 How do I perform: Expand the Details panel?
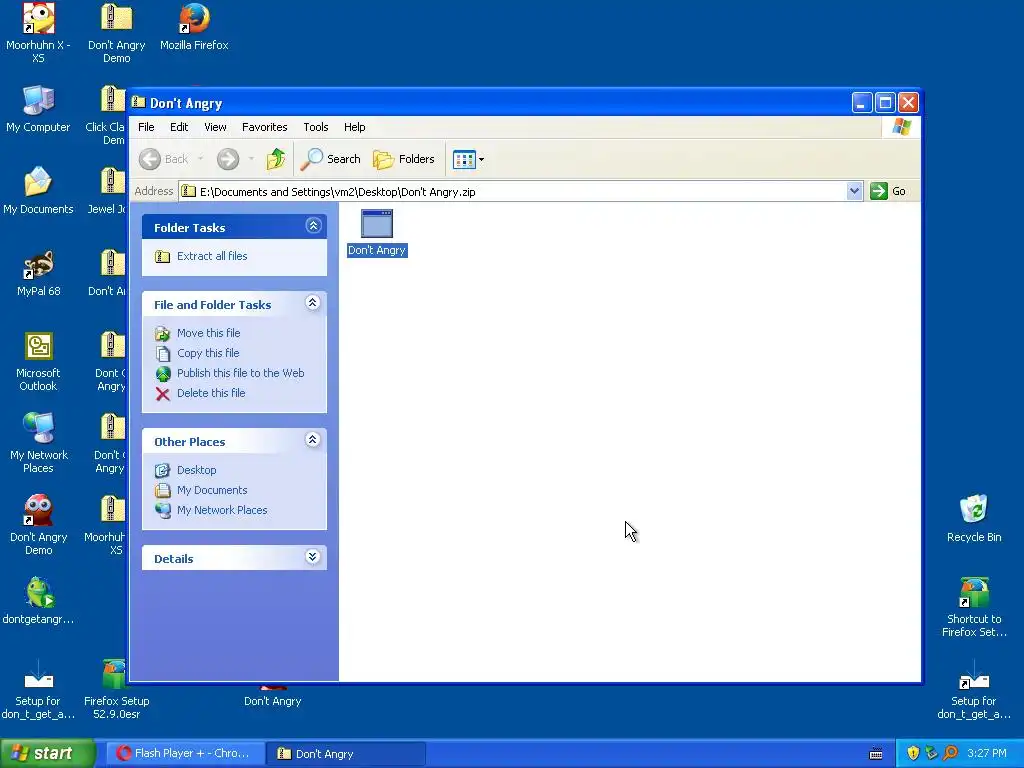[x=313, y=556]
